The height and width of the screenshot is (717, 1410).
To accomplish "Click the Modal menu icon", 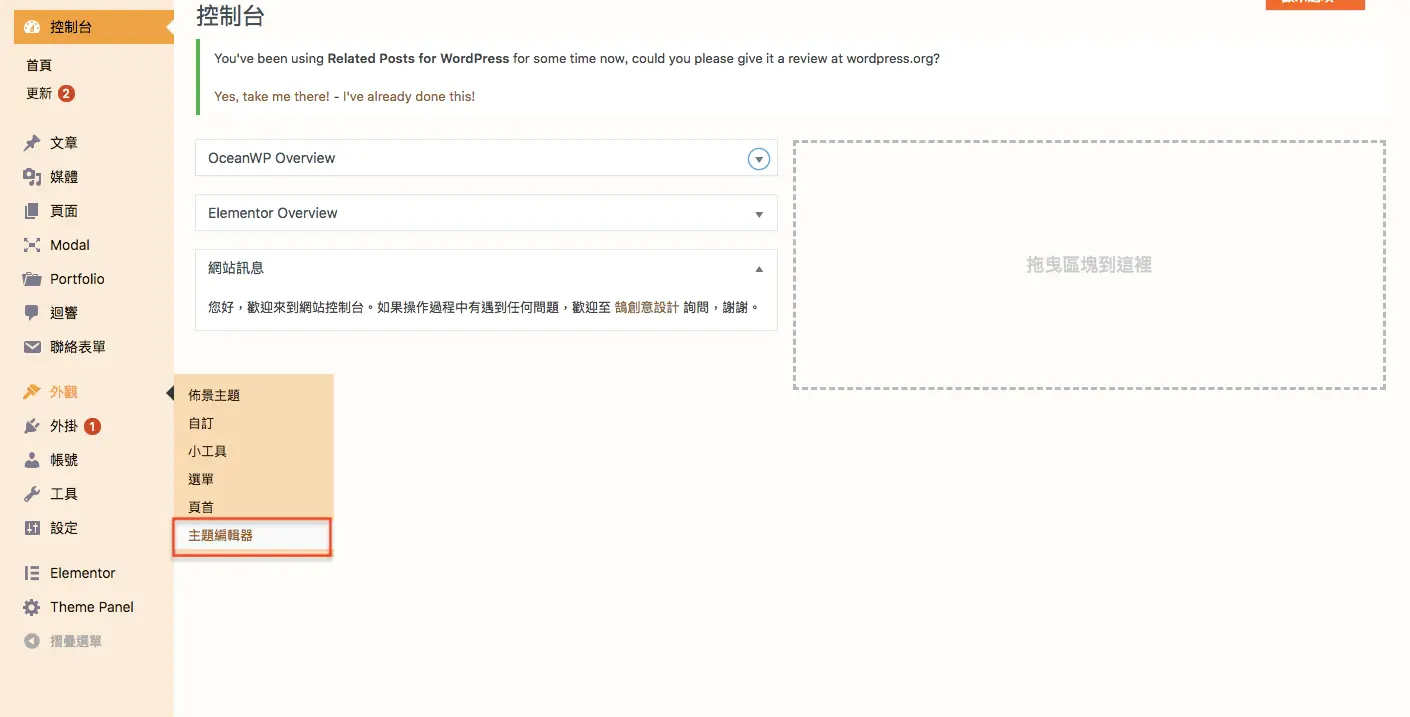I will tap(32, 245).
